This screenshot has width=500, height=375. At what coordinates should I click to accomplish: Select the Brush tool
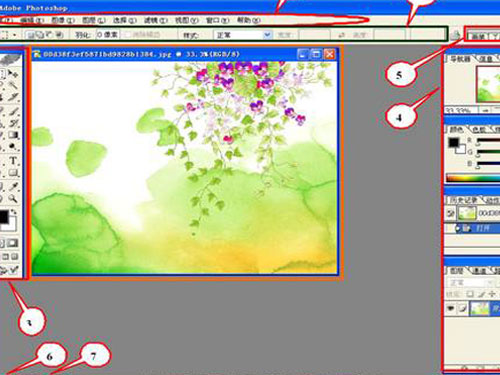coord(13,111)
